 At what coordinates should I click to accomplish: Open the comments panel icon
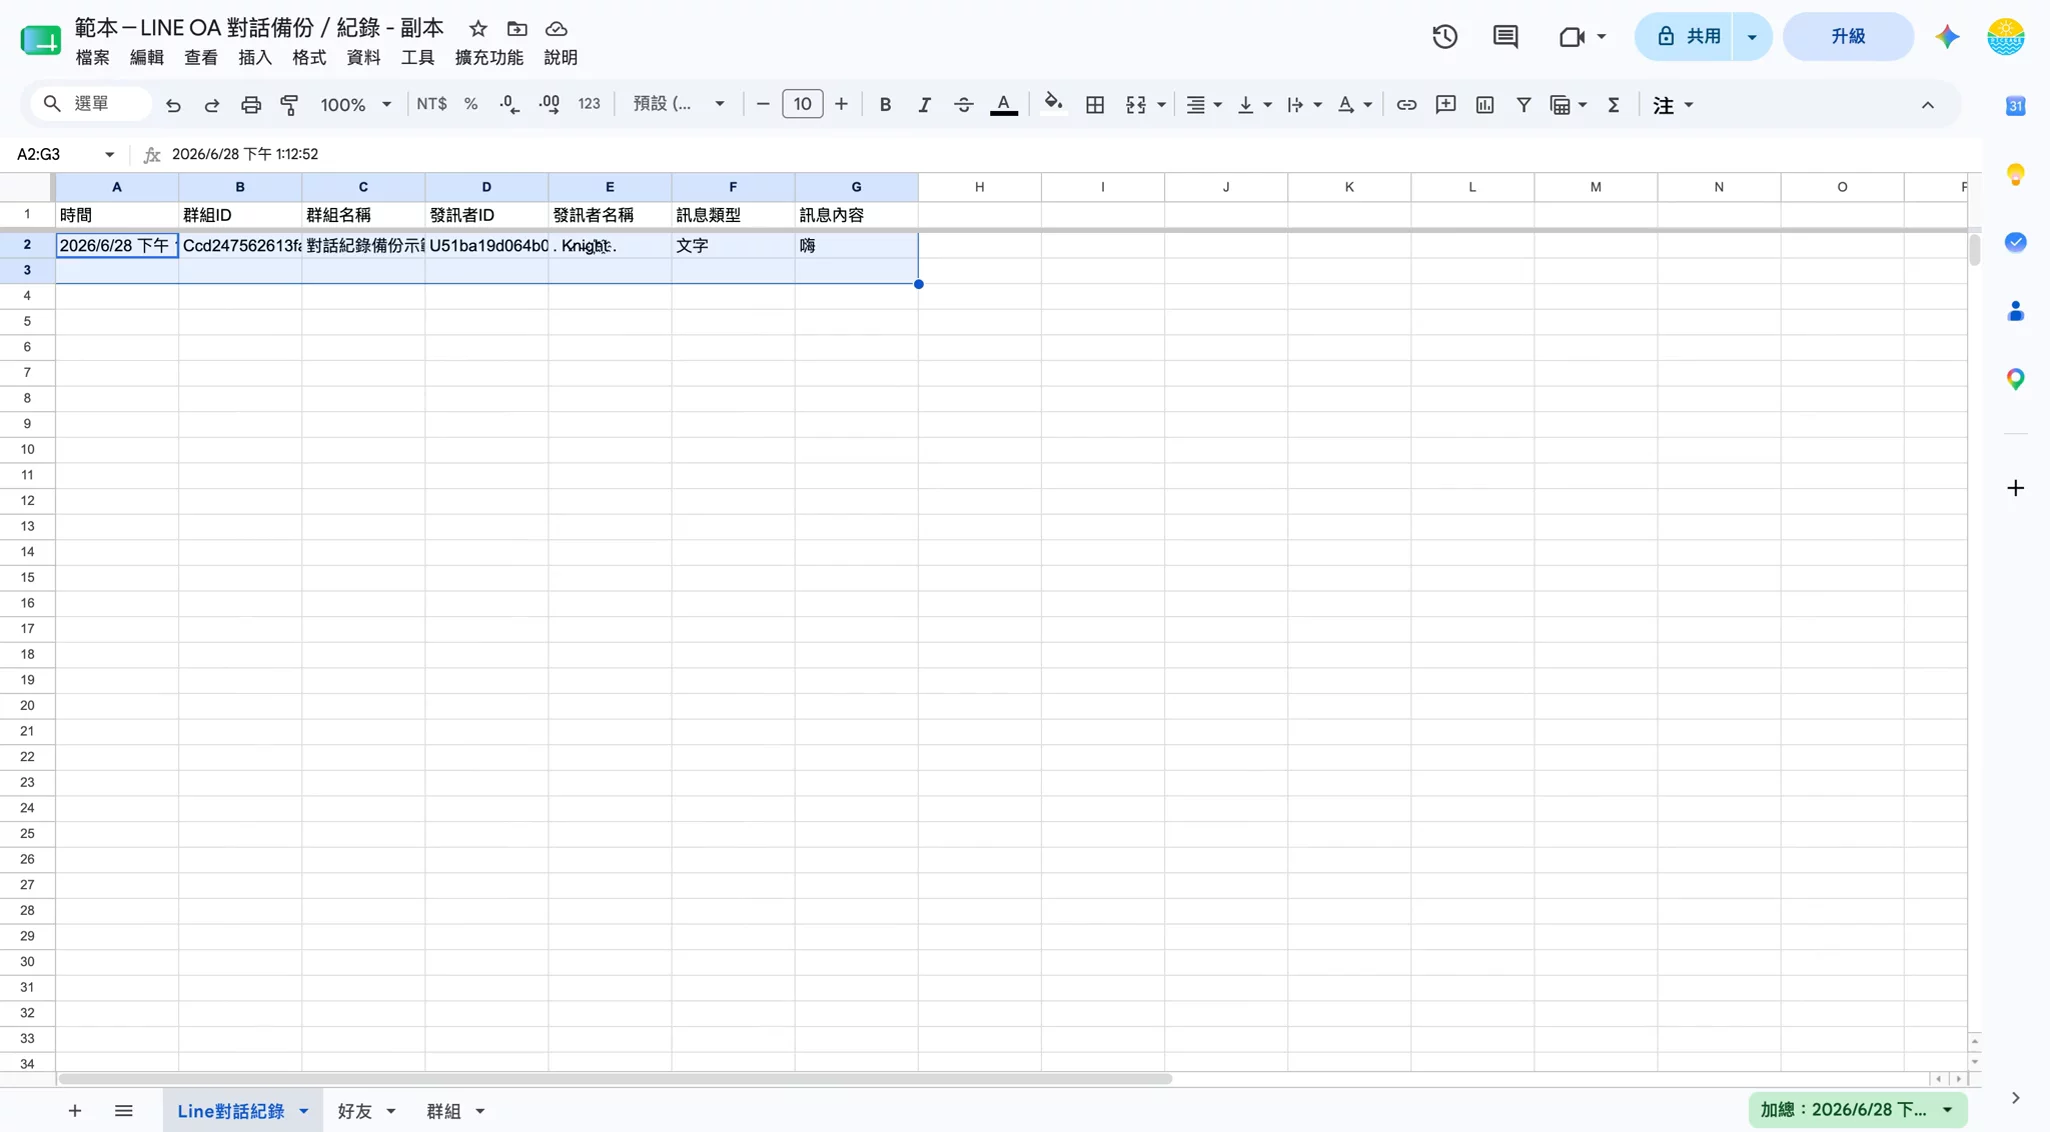coord(1505,37)
